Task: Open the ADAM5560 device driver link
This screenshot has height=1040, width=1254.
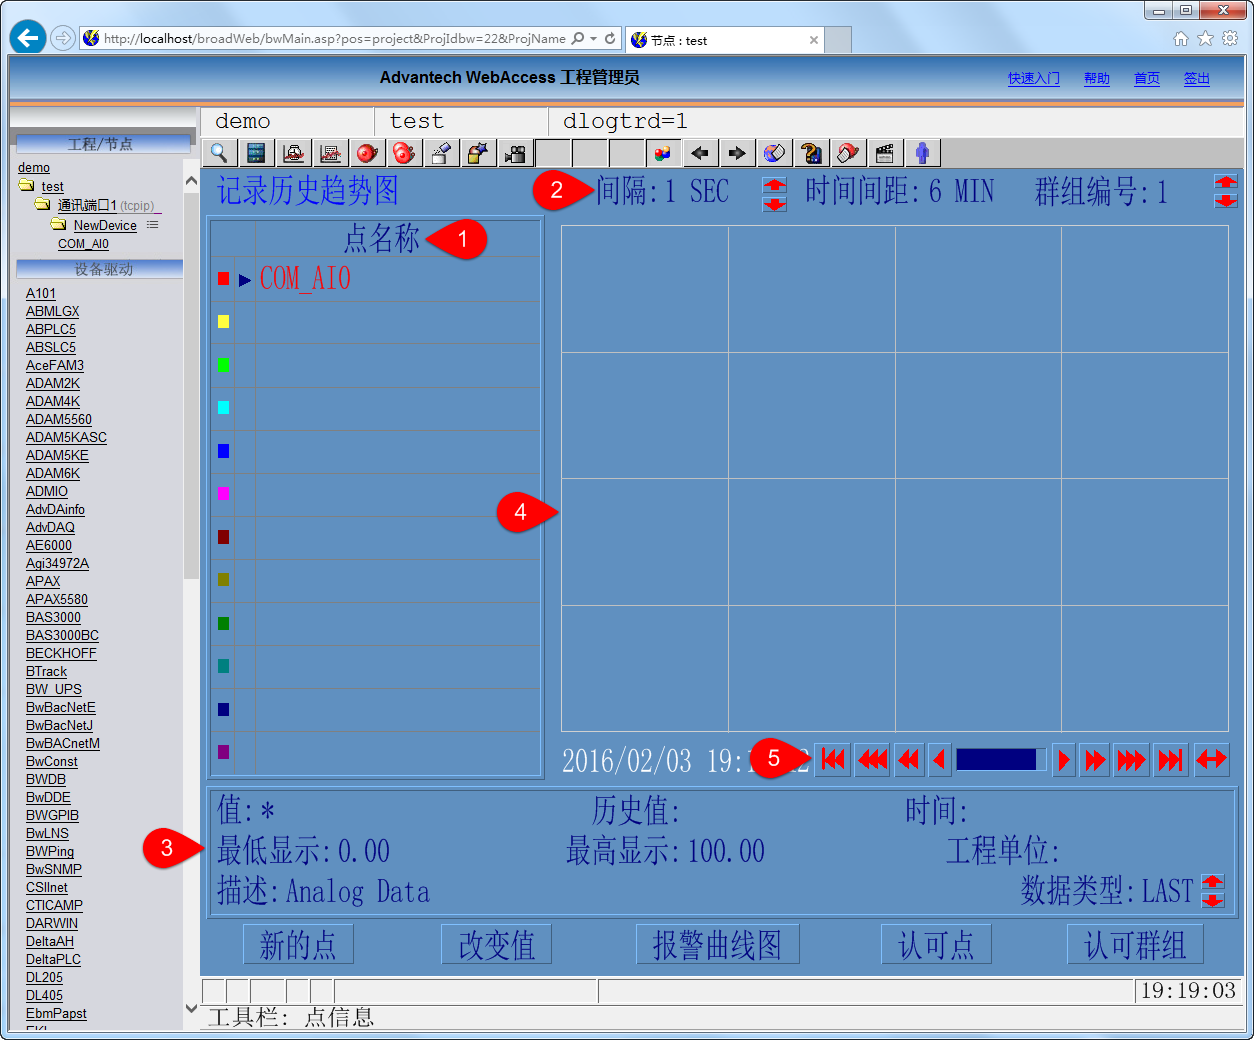Action: (58, 419)
